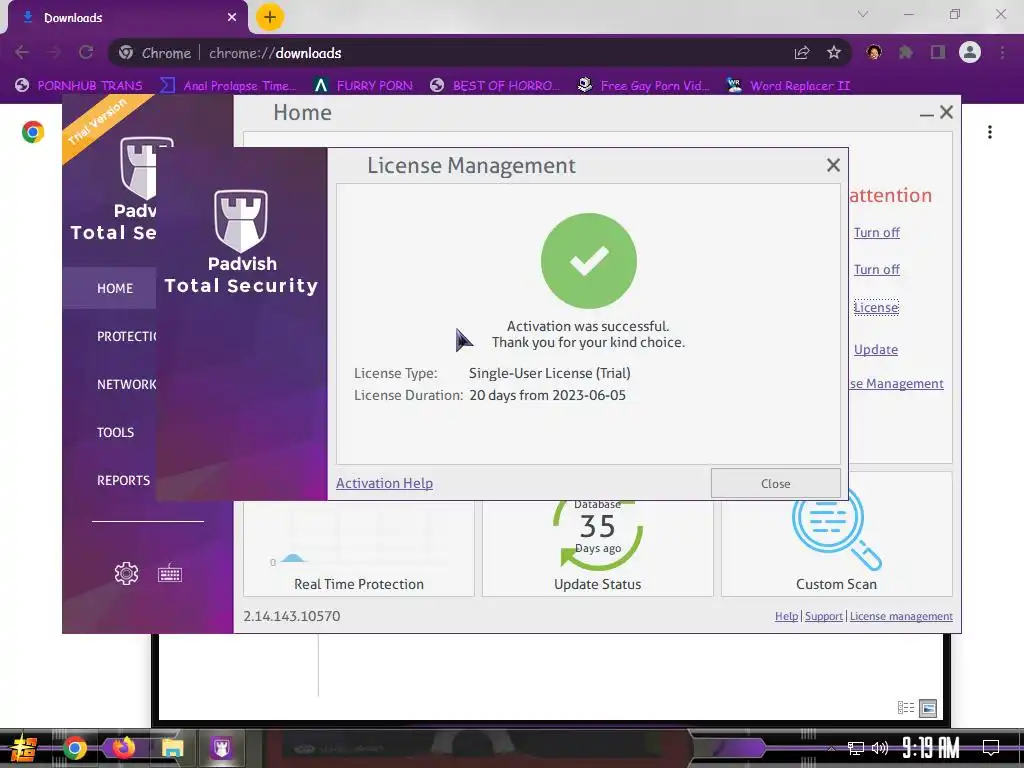Open the Activation Help link

tap(384, 483)
